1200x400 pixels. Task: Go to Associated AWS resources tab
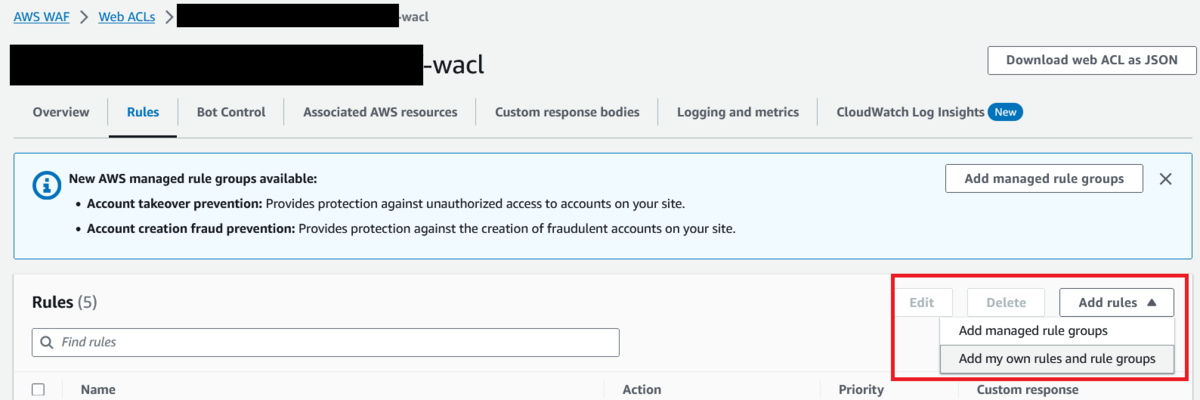380,112
